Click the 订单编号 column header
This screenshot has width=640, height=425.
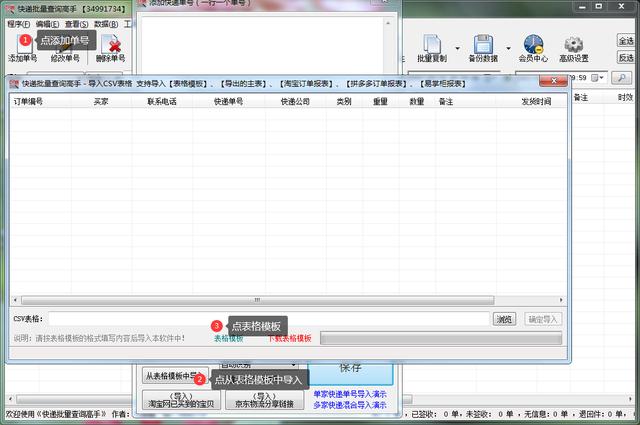[28, 102]
